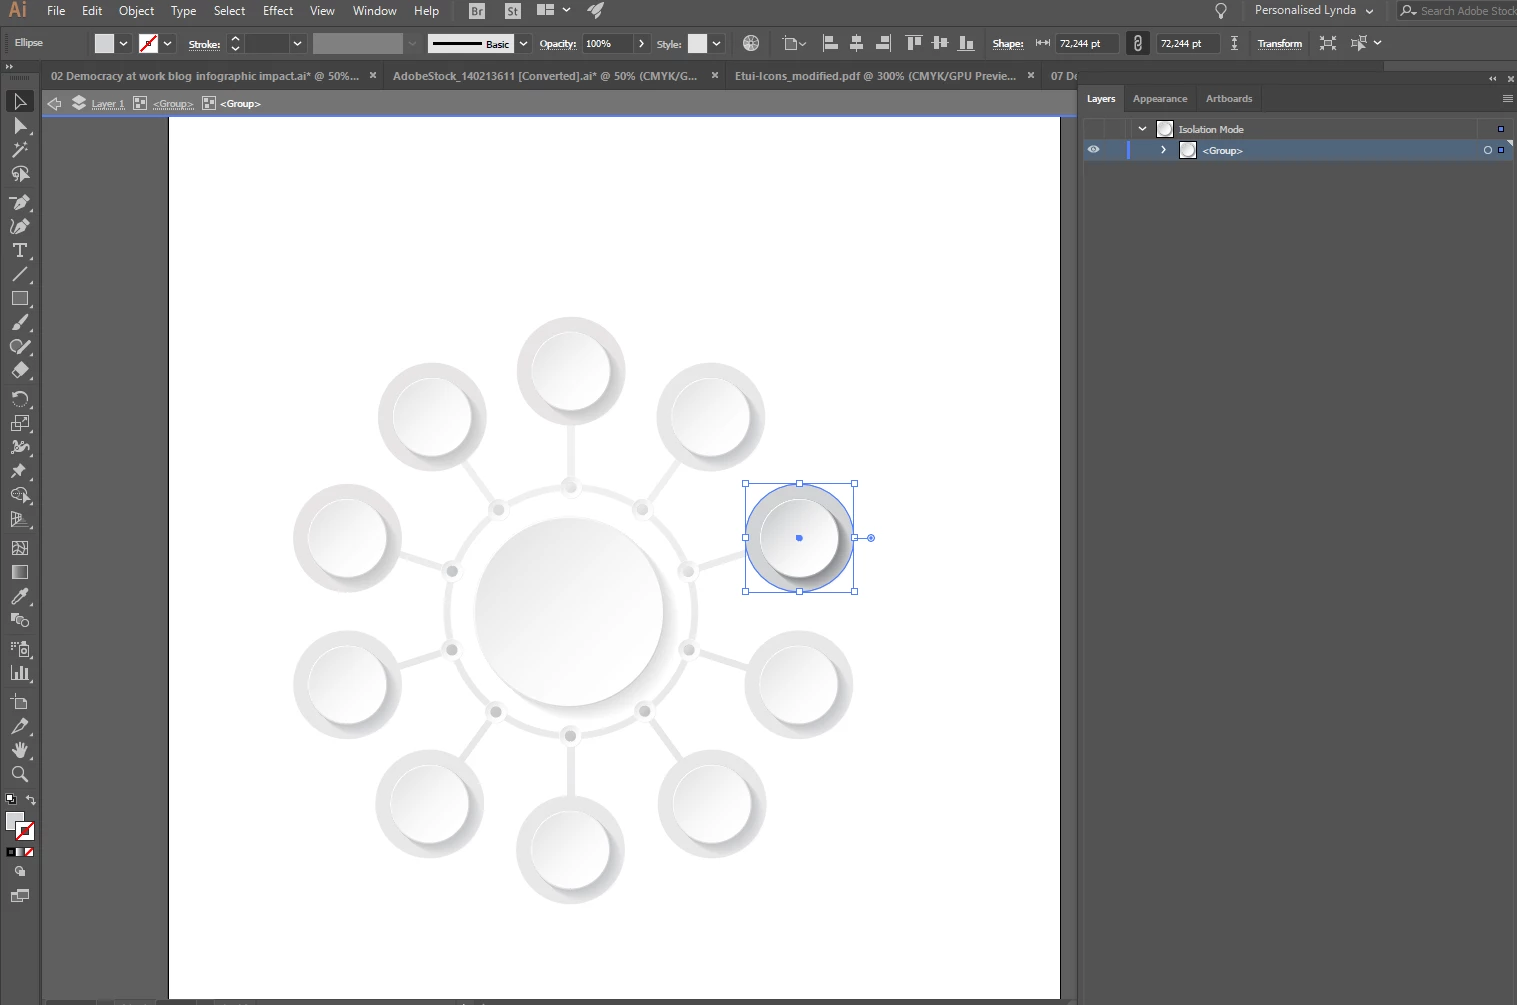
Task: Open the Effect menu
Action: 278,10
